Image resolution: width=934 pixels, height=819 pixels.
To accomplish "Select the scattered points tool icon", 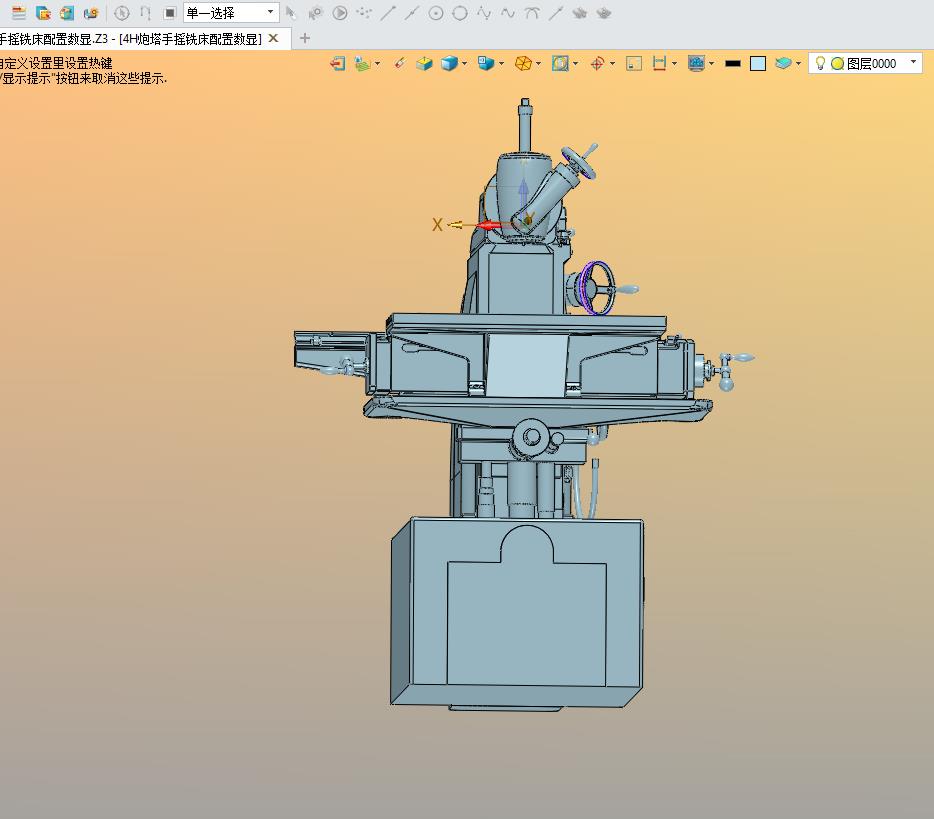I will pos(364,13).
